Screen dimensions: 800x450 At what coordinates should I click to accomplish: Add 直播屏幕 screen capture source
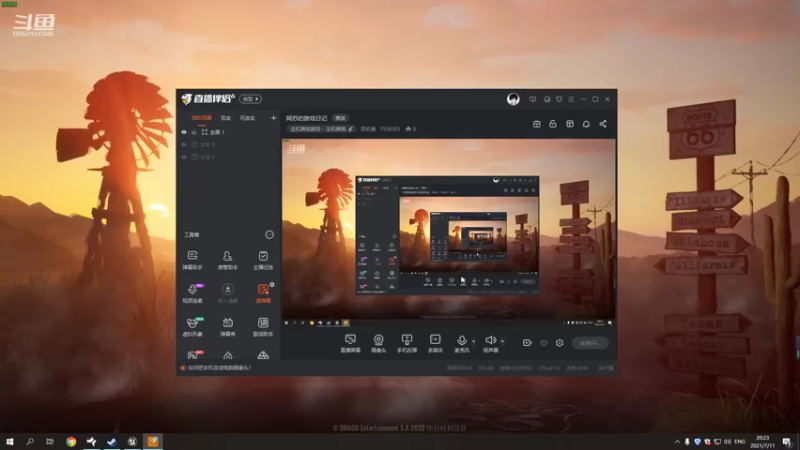click(x=351, y=343)
